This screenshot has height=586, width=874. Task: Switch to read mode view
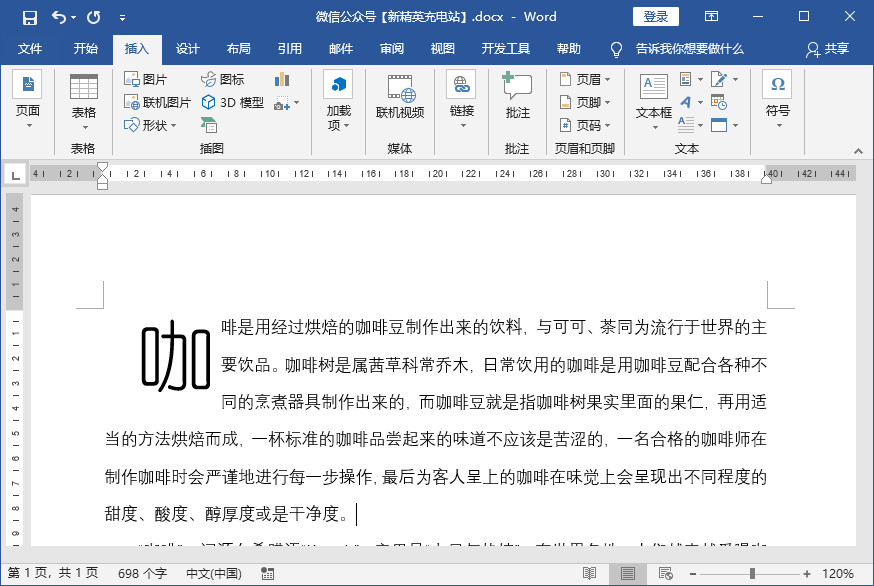589,573
